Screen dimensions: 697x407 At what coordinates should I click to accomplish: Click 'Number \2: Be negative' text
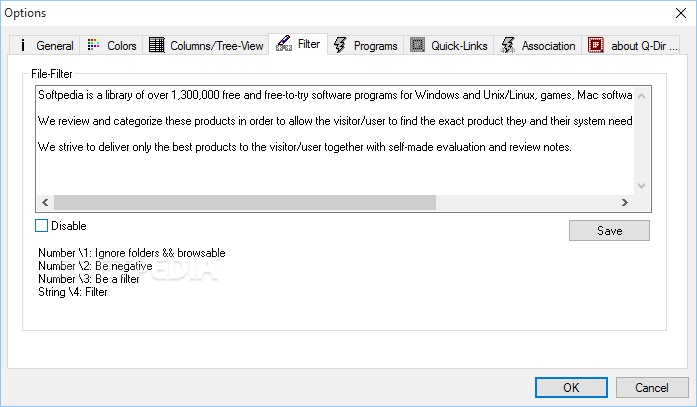coord(95,266)
